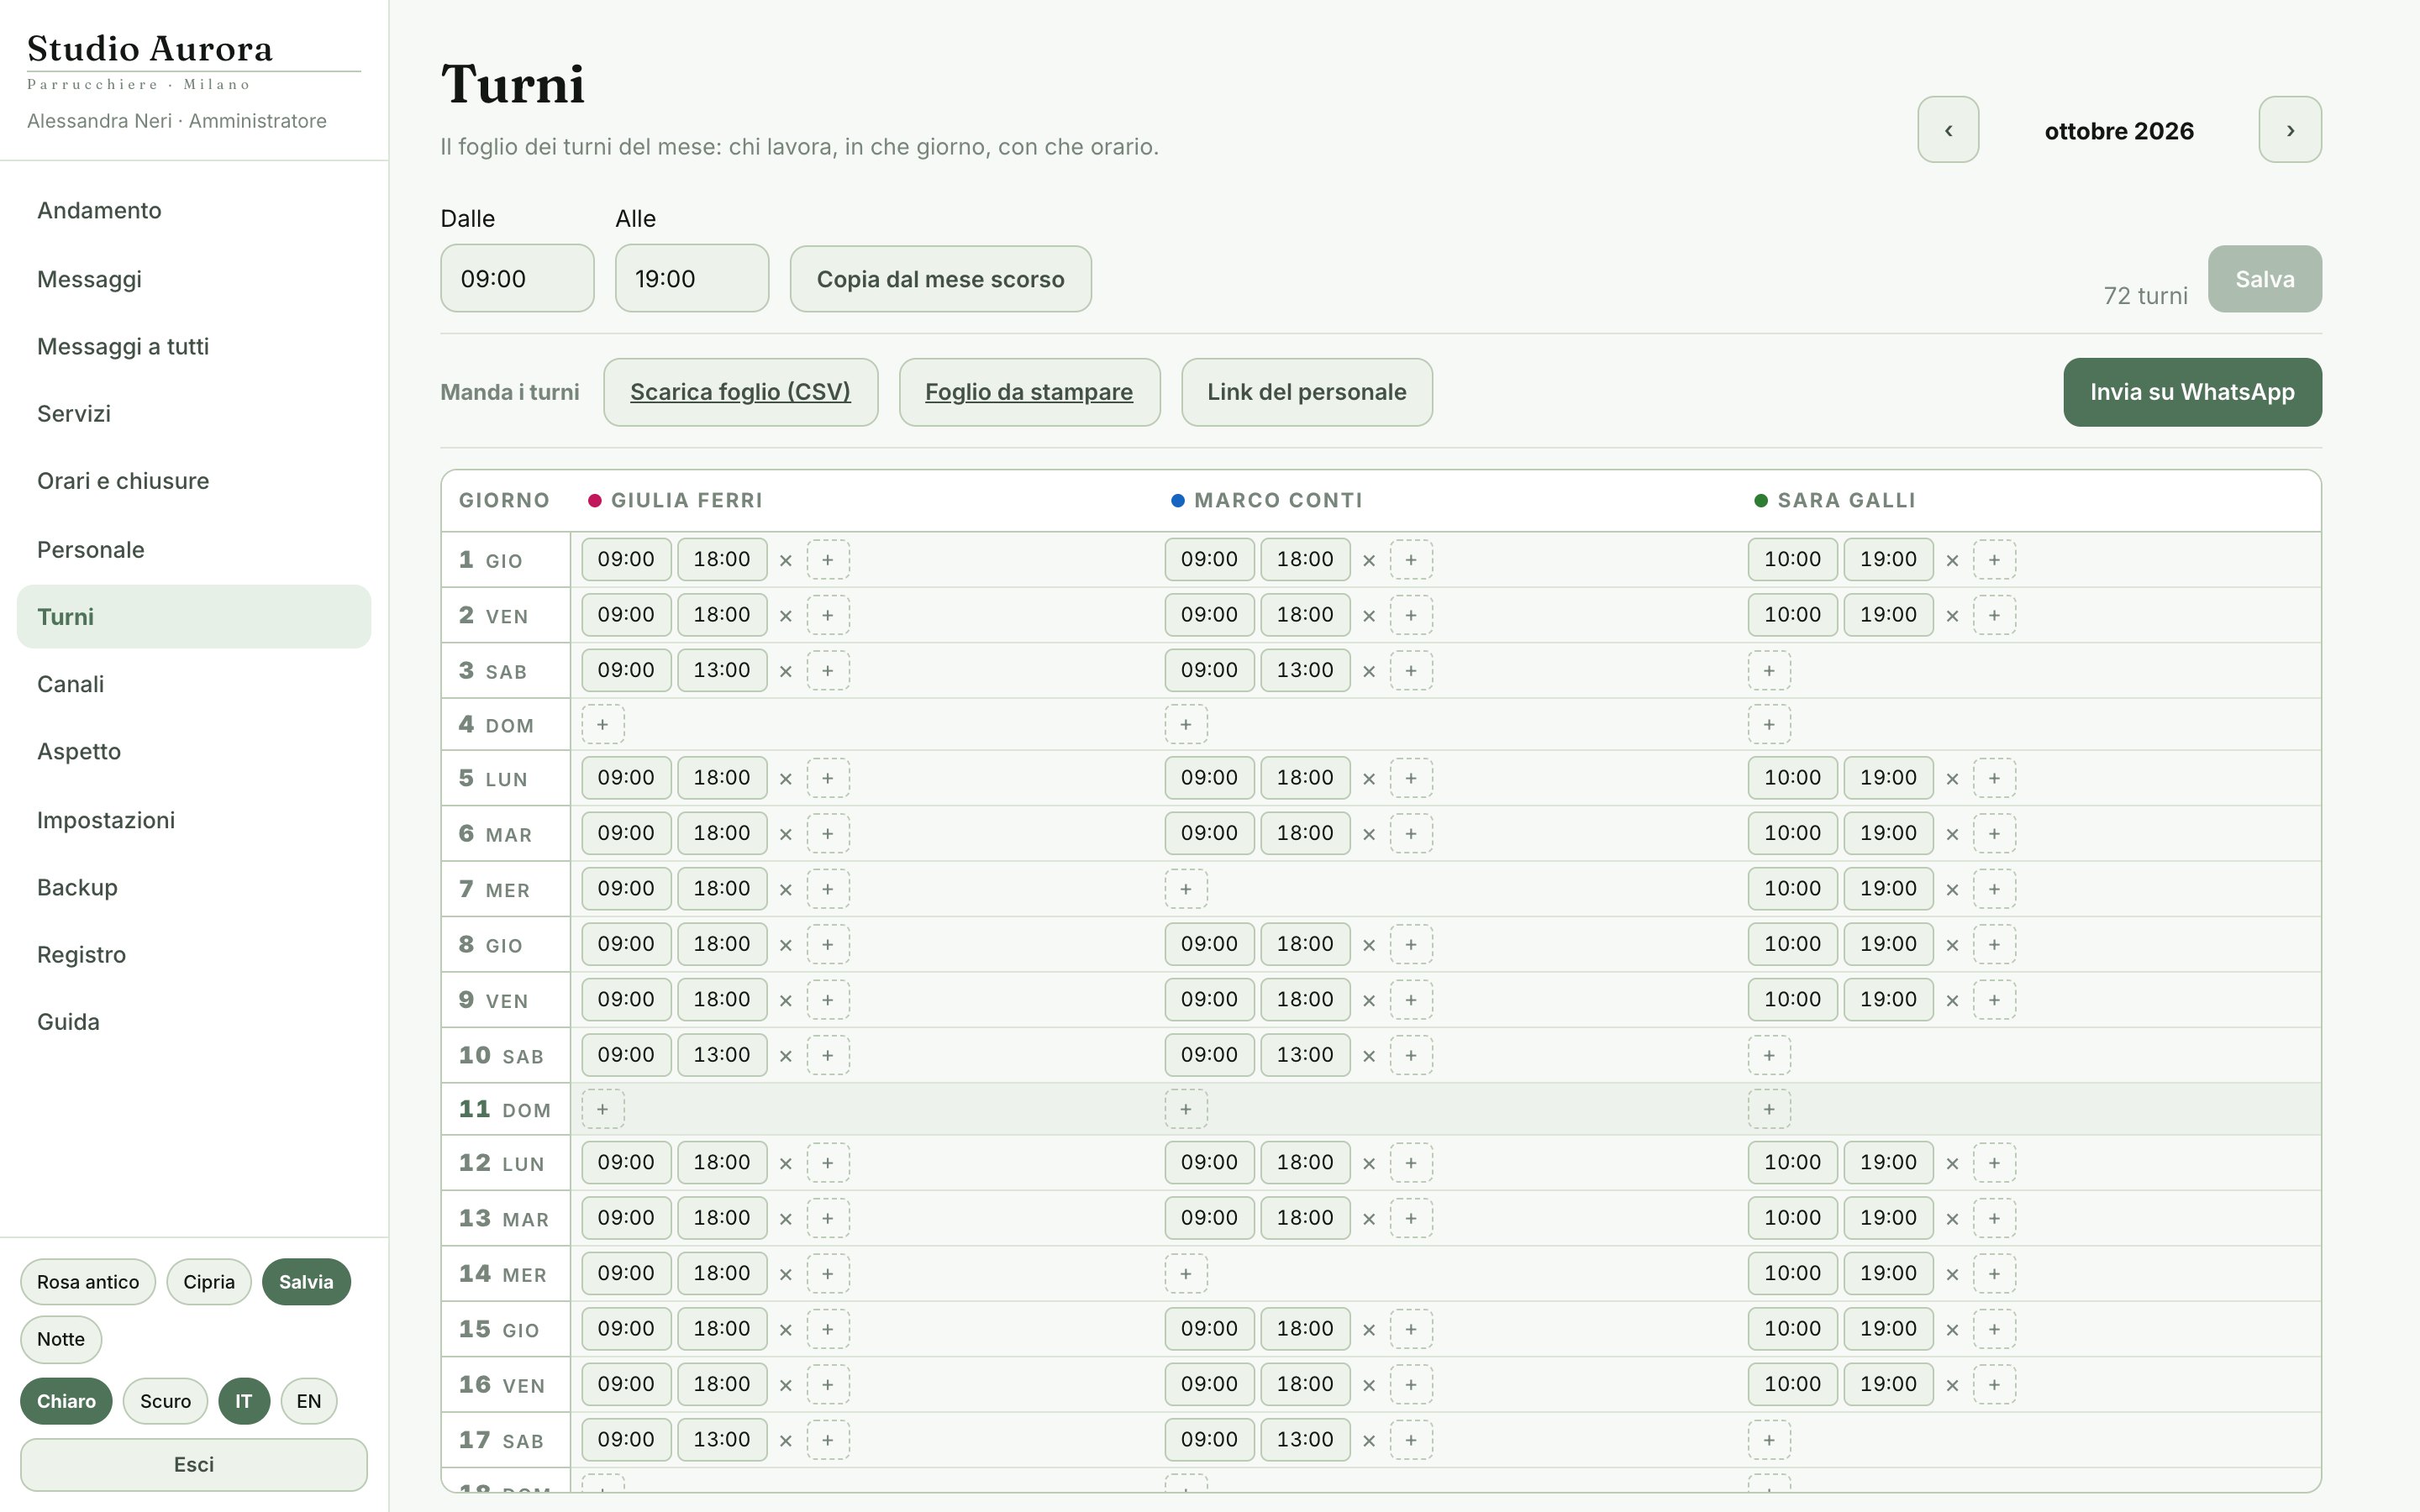Advance to next month with right chevron
Viewport: 2420px width, 1512px height.
2289,130
